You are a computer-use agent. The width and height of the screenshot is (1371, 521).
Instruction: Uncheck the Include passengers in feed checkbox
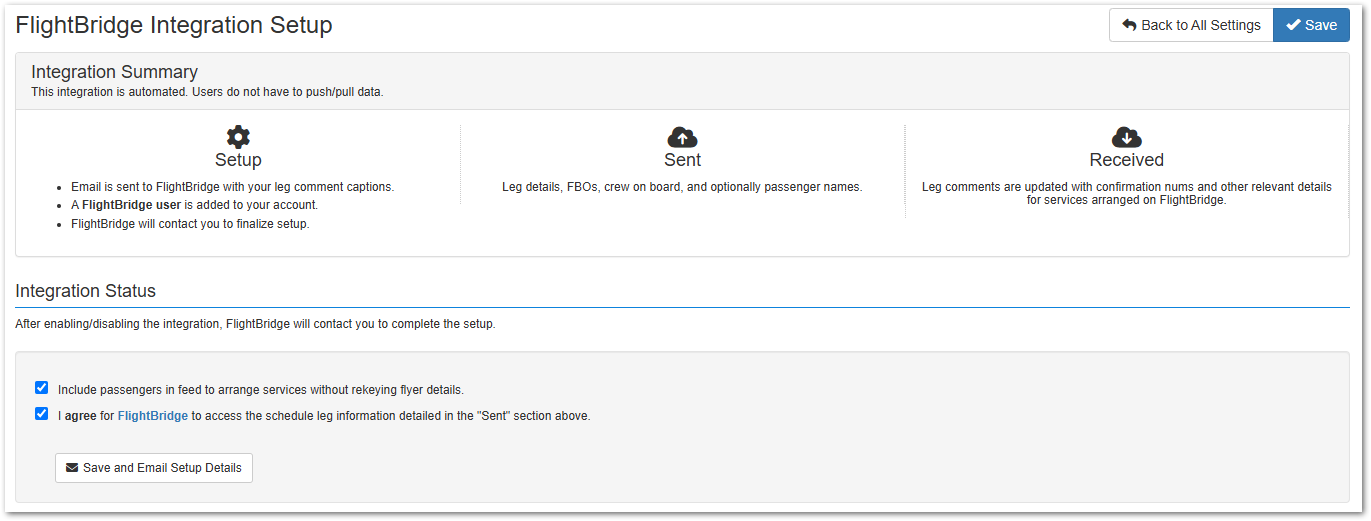(x=41, y=388)
